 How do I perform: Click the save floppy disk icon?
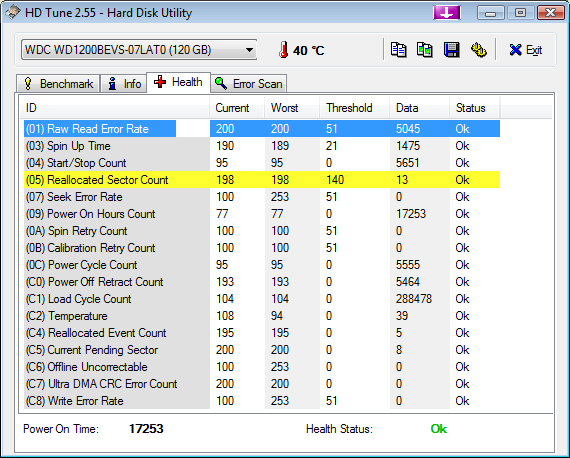pos(451,50)
